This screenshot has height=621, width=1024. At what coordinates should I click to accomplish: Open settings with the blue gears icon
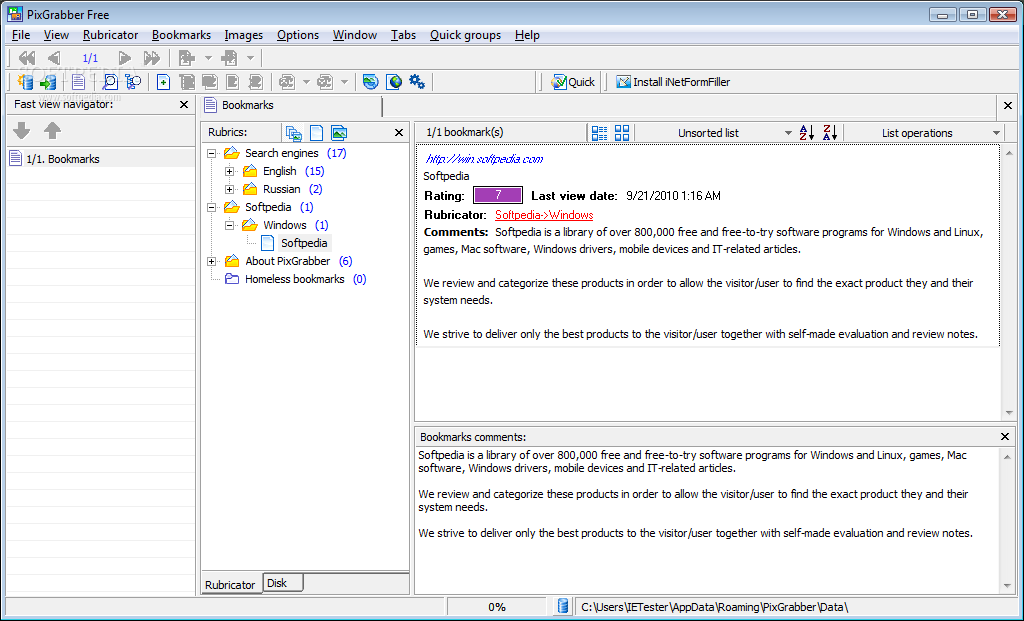(417, 82)
